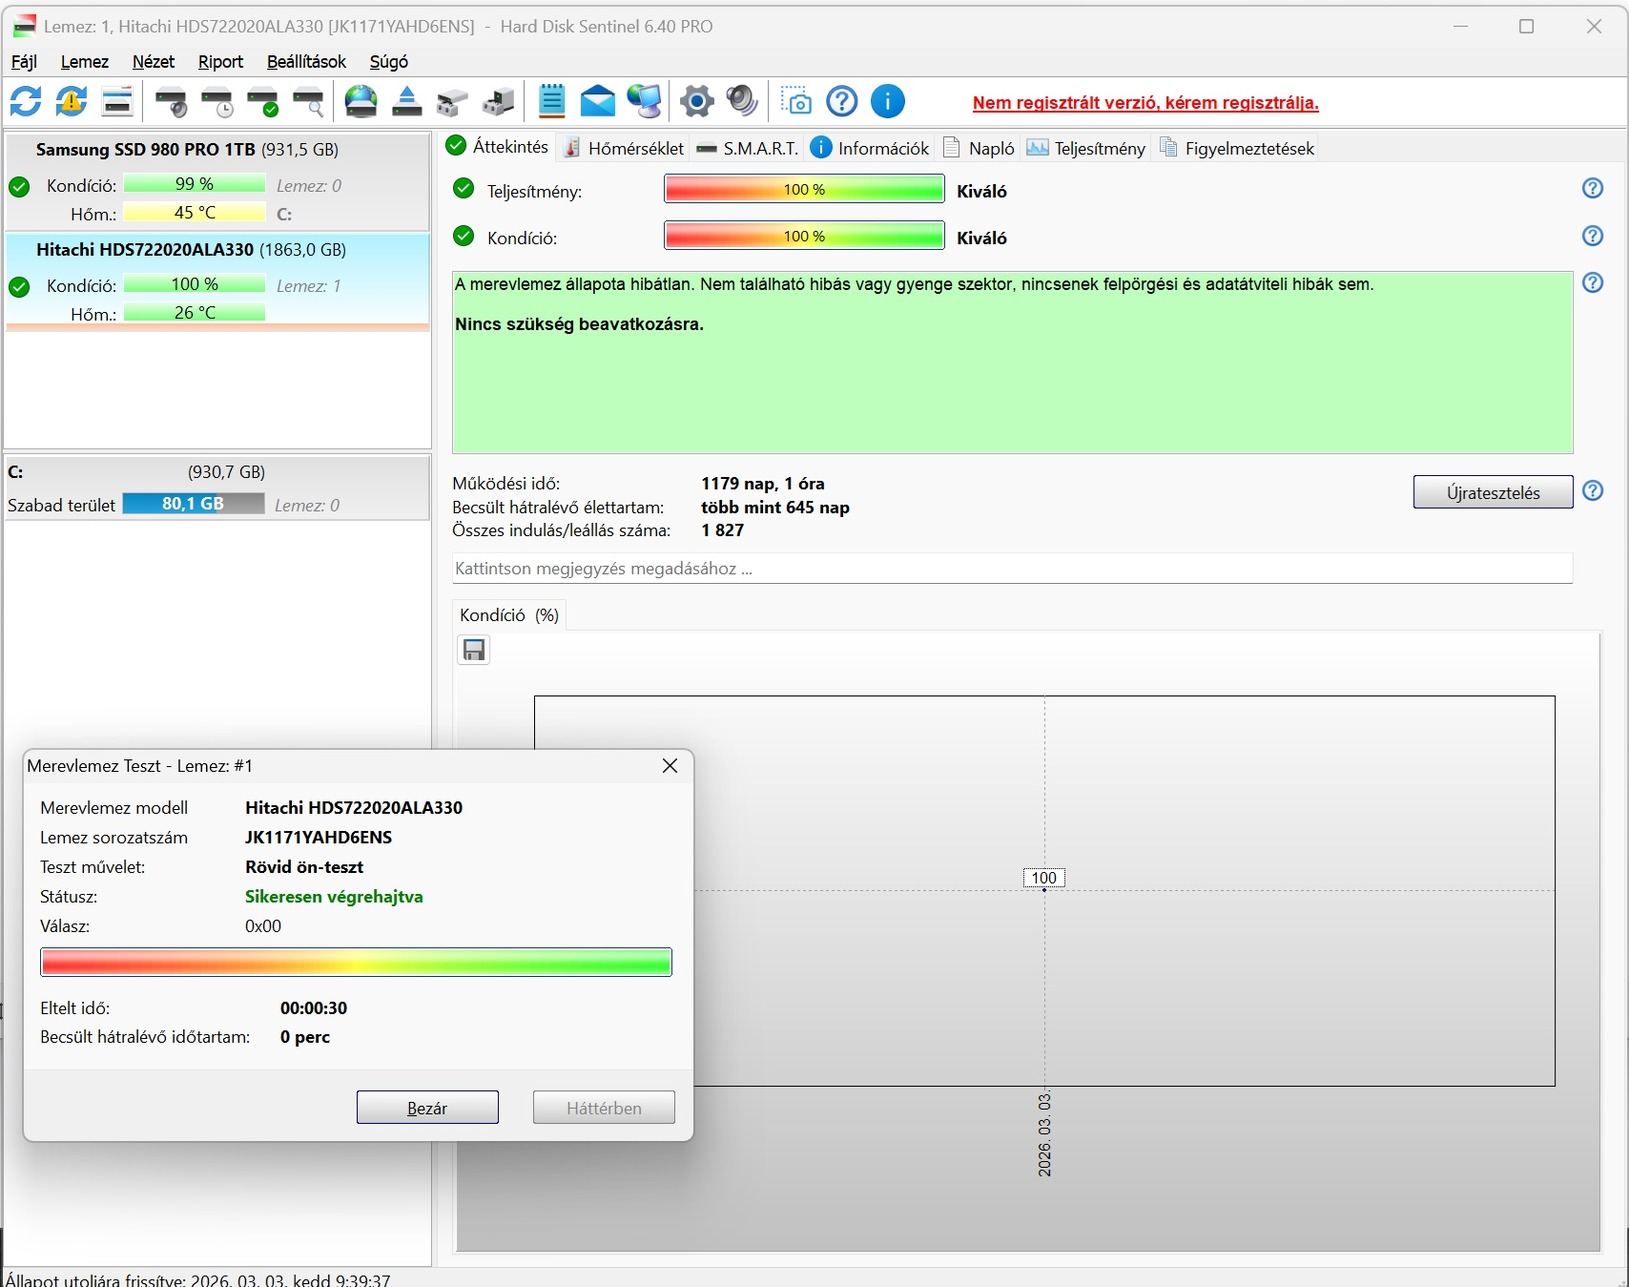The height and width of the screenshot is (1287, 1629).
Task: Click the blue envelope email icon
Action: pos(598,101)
